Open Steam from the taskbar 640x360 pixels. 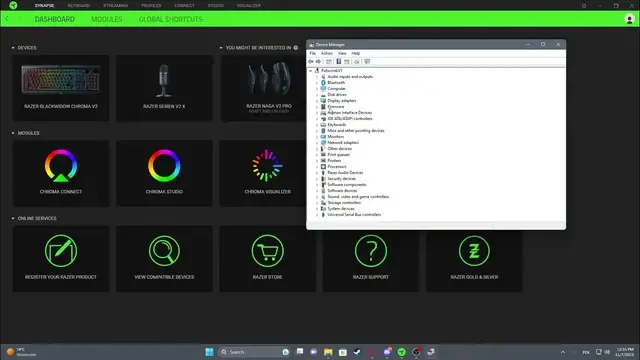pyautogui.click(x=357, y=352)
